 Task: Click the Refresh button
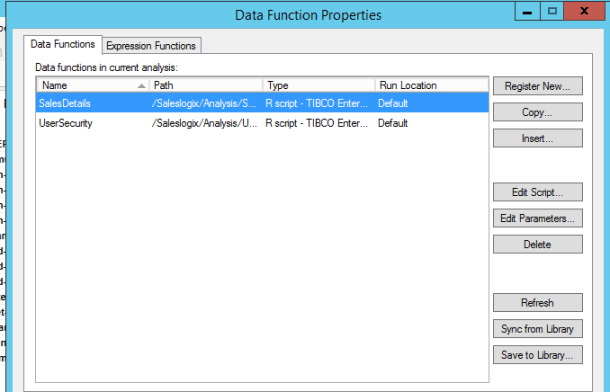(x=538, y=303)
